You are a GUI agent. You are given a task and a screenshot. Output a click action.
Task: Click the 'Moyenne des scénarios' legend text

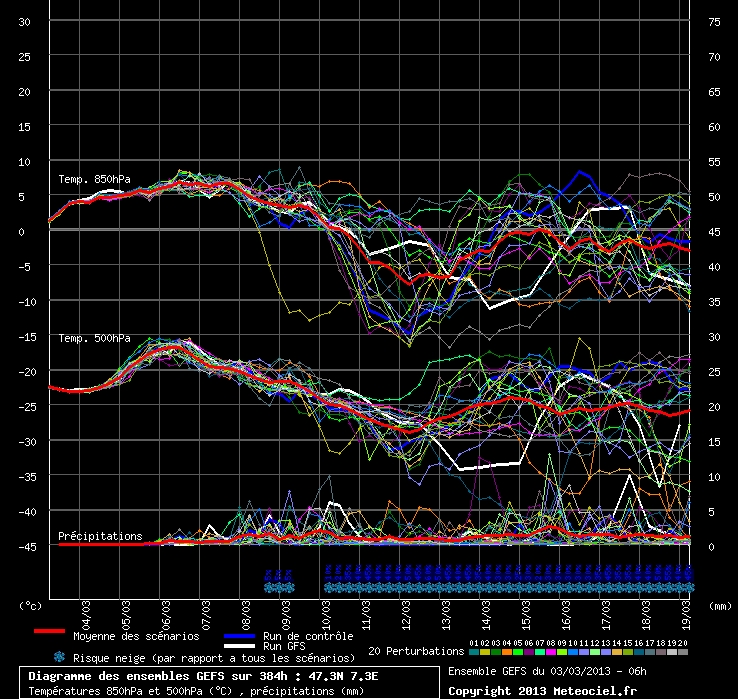coord(135,635)
